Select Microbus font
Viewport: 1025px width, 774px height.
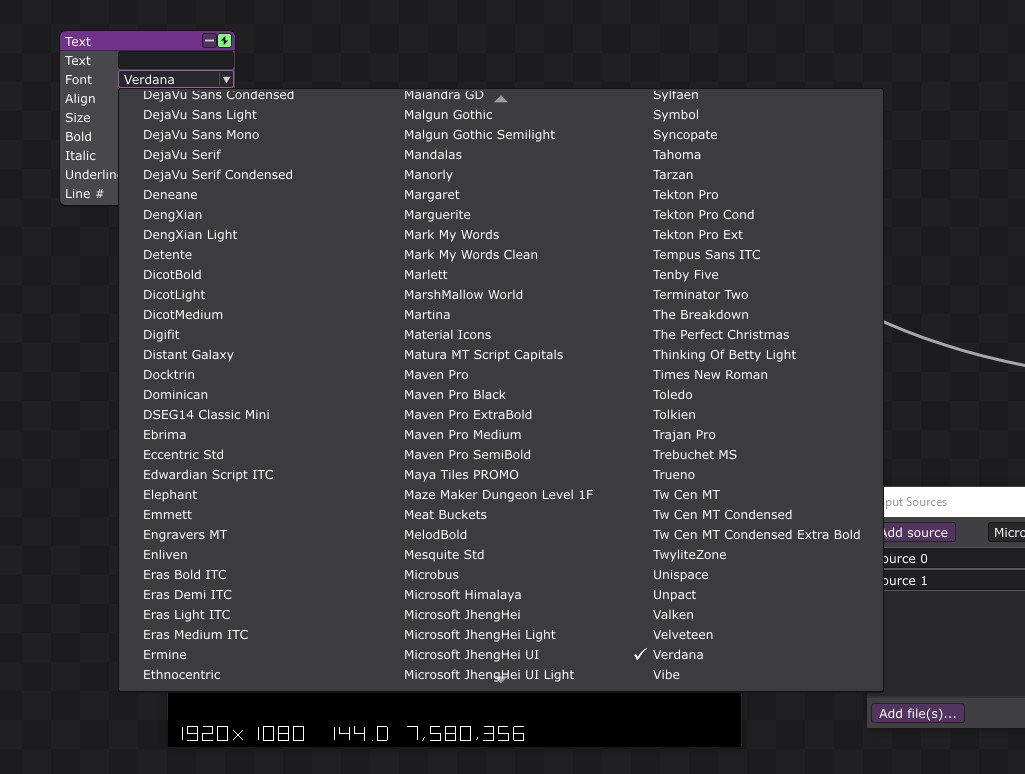431,575
